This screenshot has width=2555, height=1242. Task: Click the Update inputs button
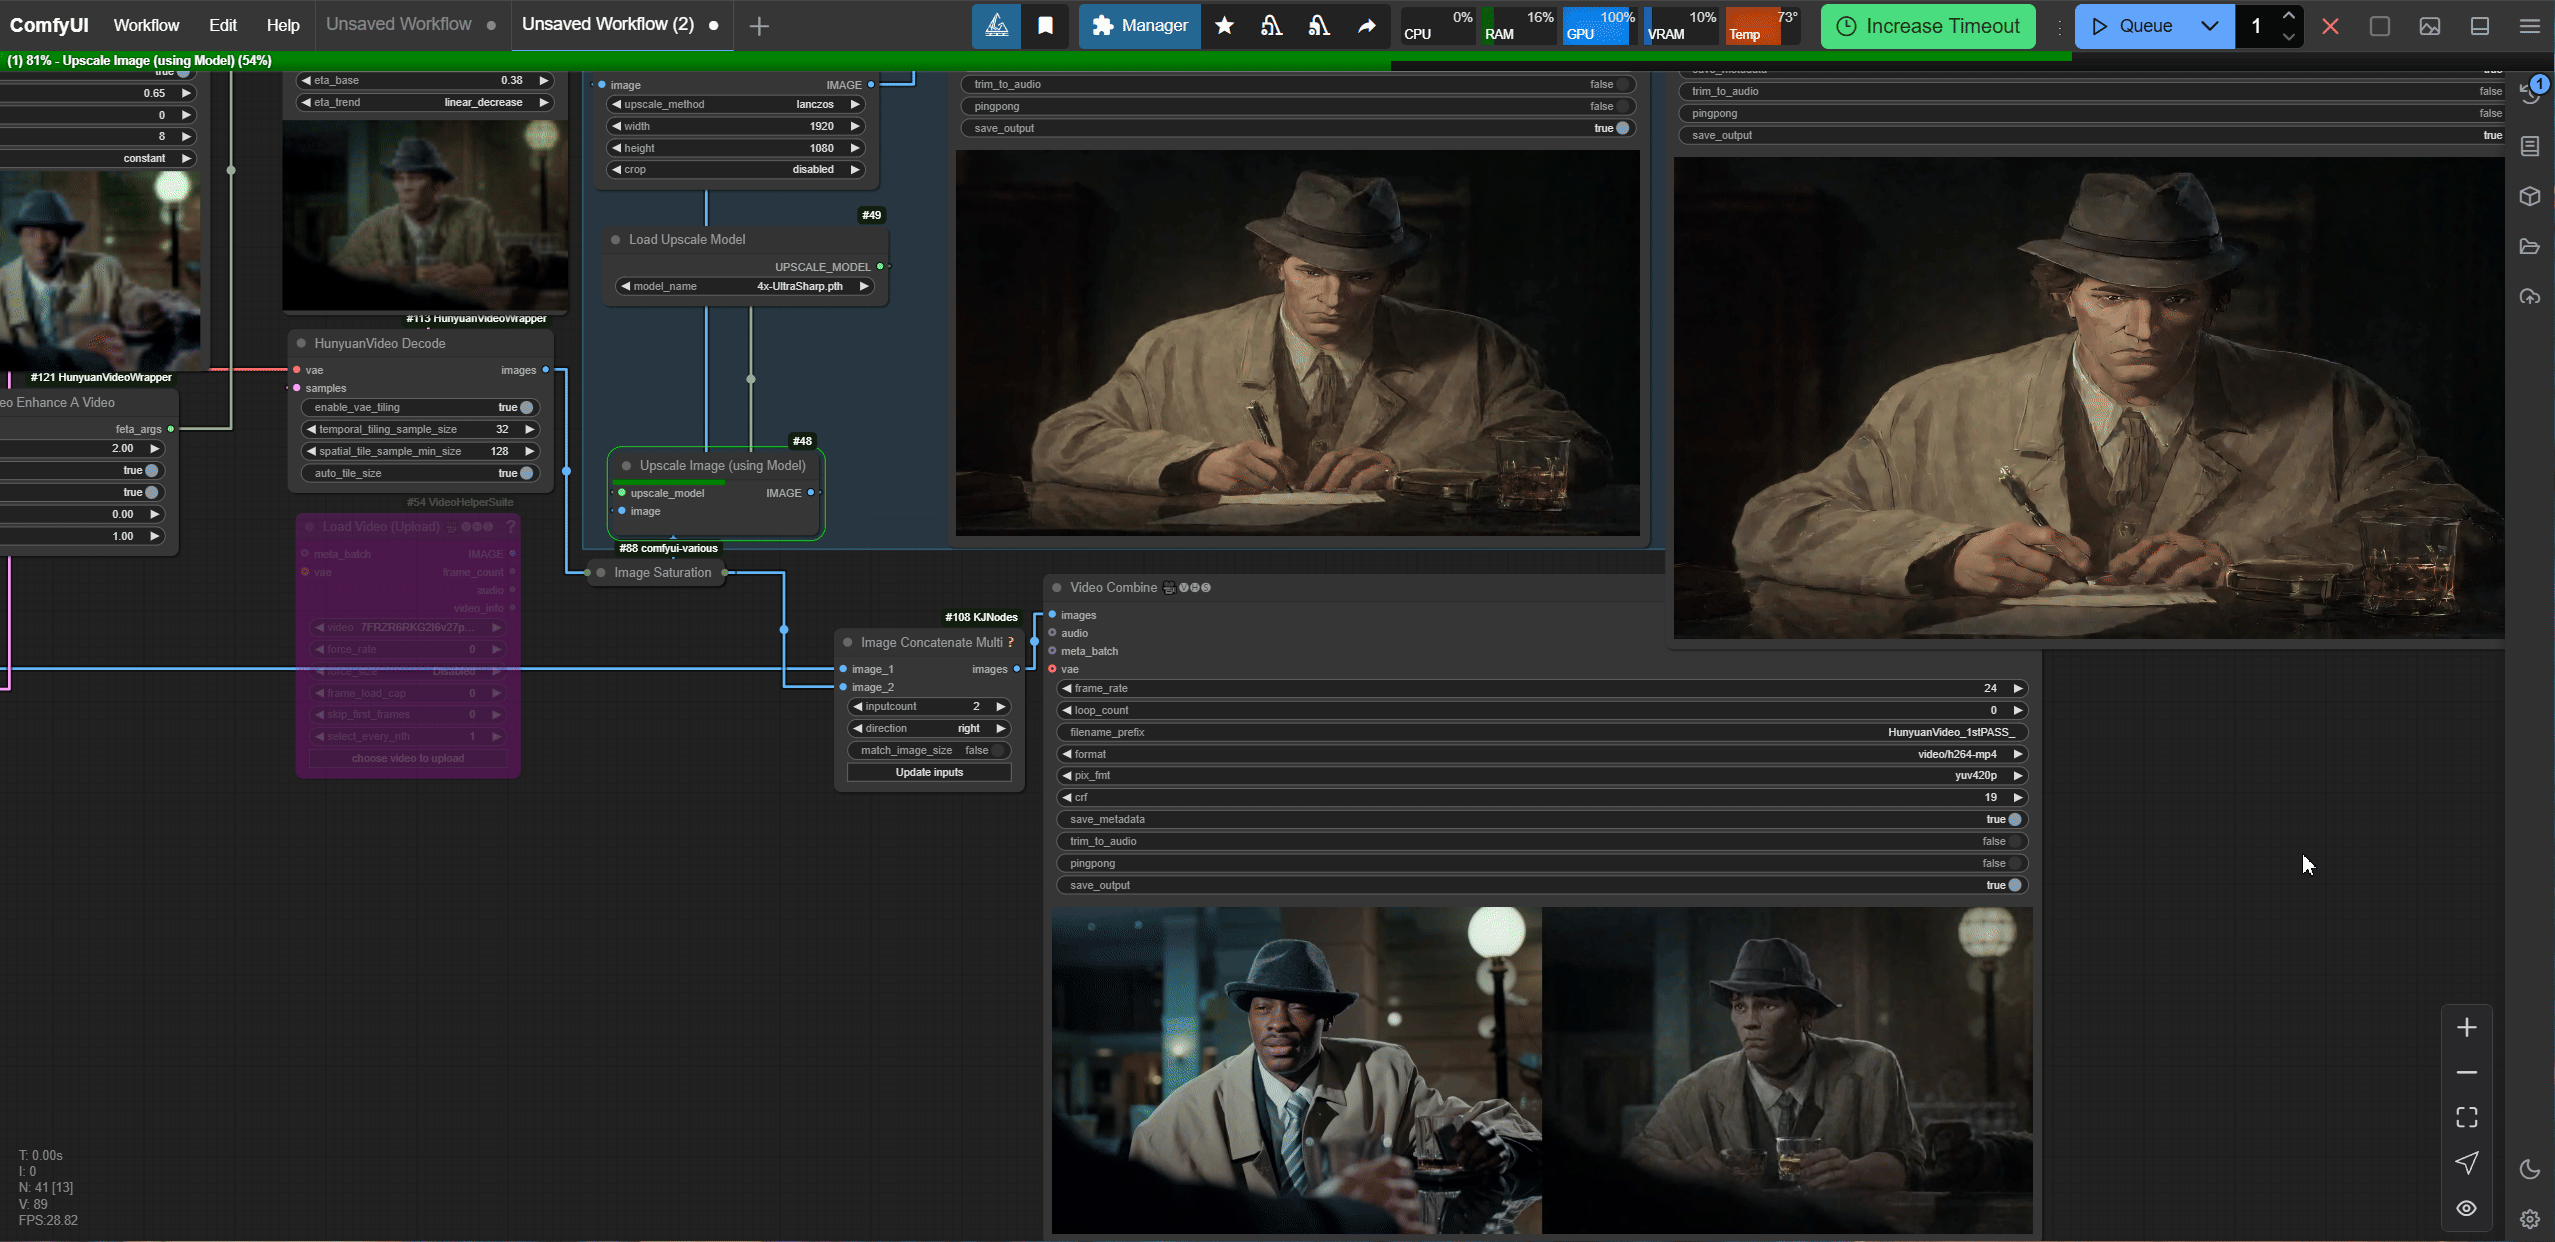coord(929,772)
